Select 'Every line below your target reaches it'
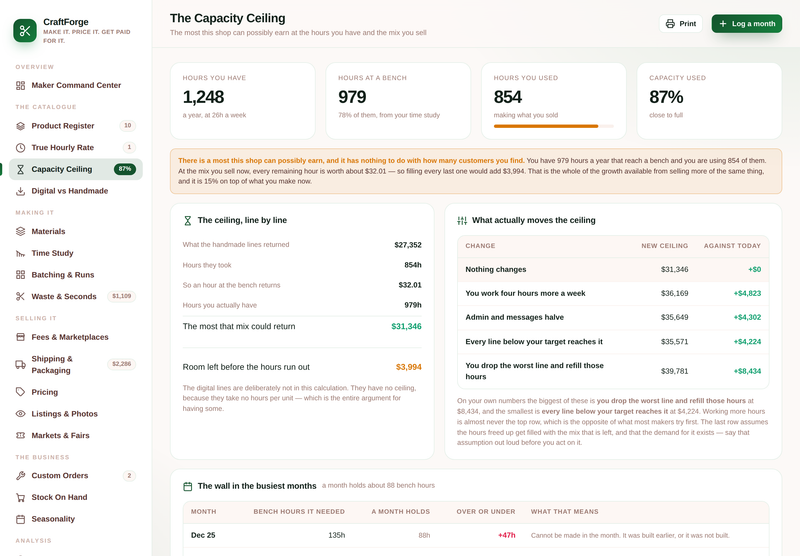The height and width of the screenshot is (556, 800). coord(613,342)
